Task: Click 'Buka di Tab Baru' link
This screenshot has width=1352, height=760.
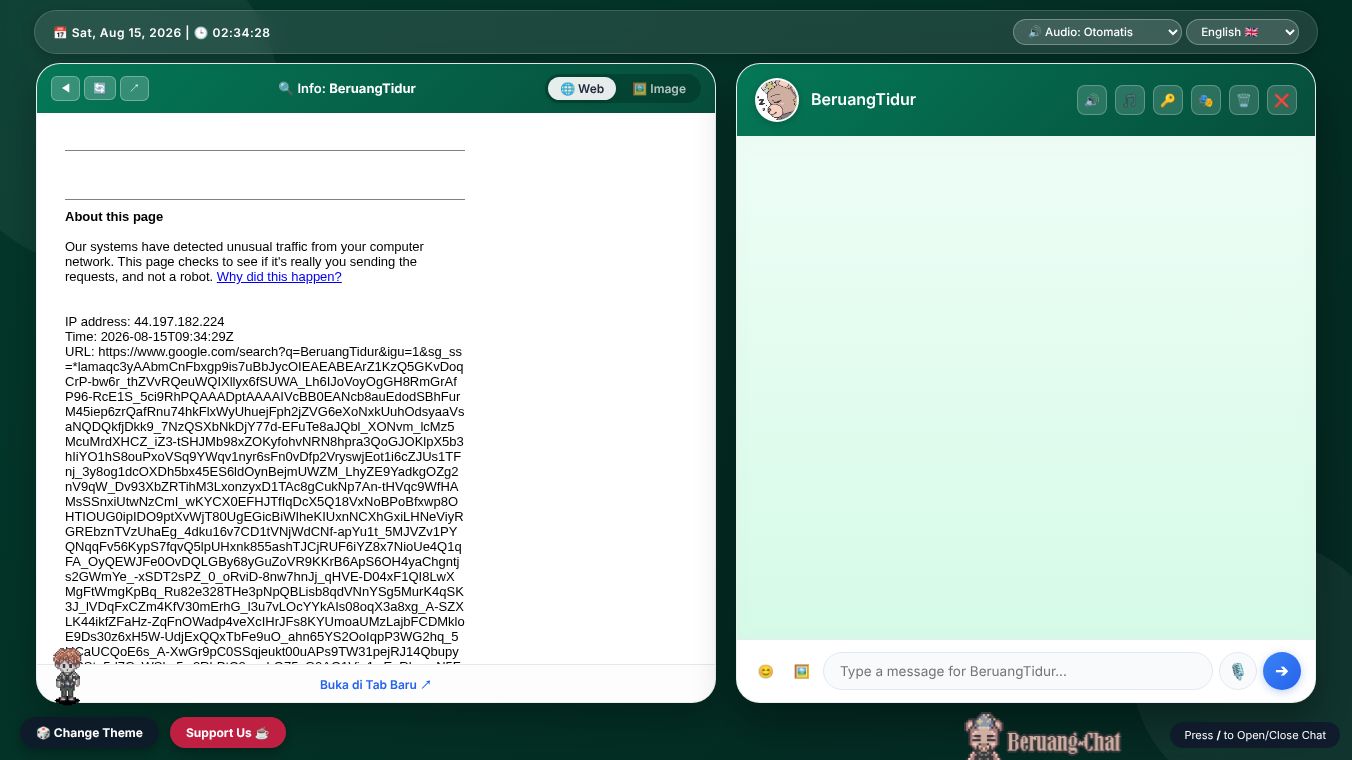Action: click(x=376, y=685)
